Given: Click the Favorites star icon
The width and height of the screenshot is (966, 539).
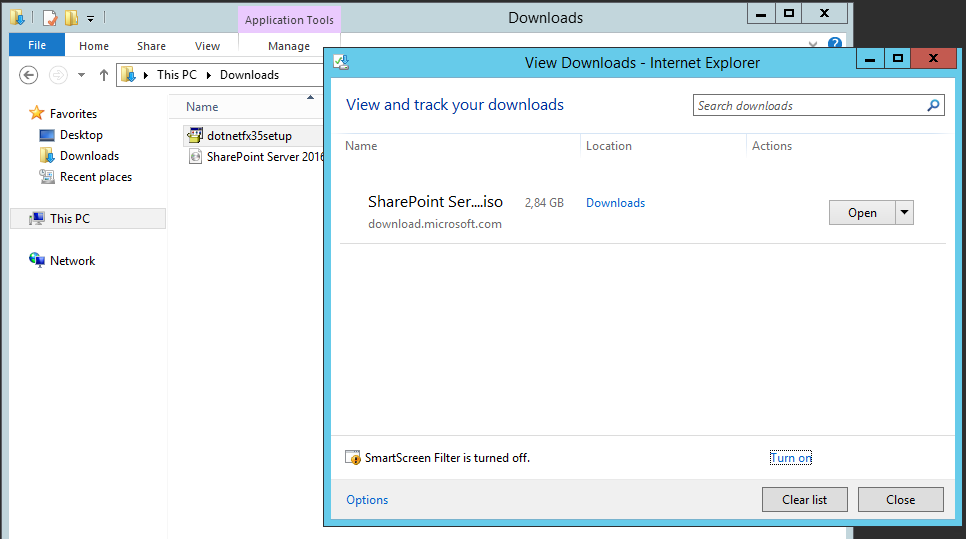Looking at the screenshot, I should click(x=37, y=113).
